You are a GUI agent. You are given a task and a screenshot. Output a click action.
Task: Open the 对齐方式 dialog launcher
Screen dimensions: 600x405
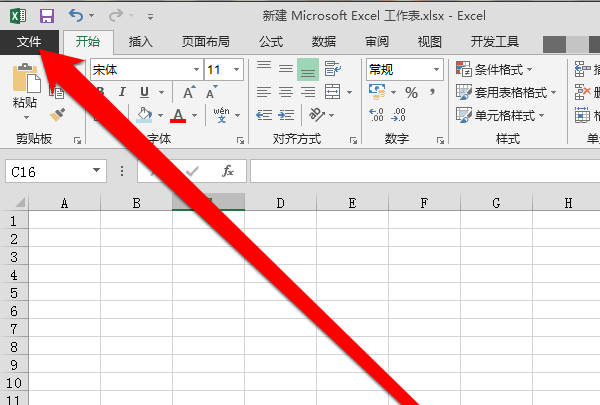click(353, 140)
